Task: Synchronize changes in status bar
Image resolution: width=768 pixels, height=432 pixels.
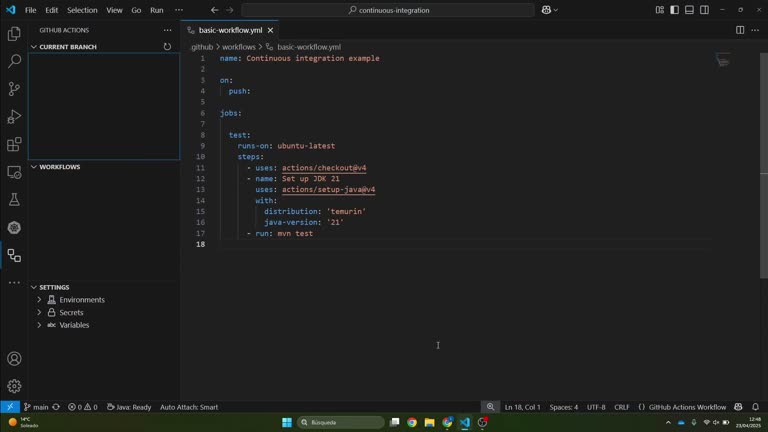Action: pyautogui.click(x=56, y=407)
